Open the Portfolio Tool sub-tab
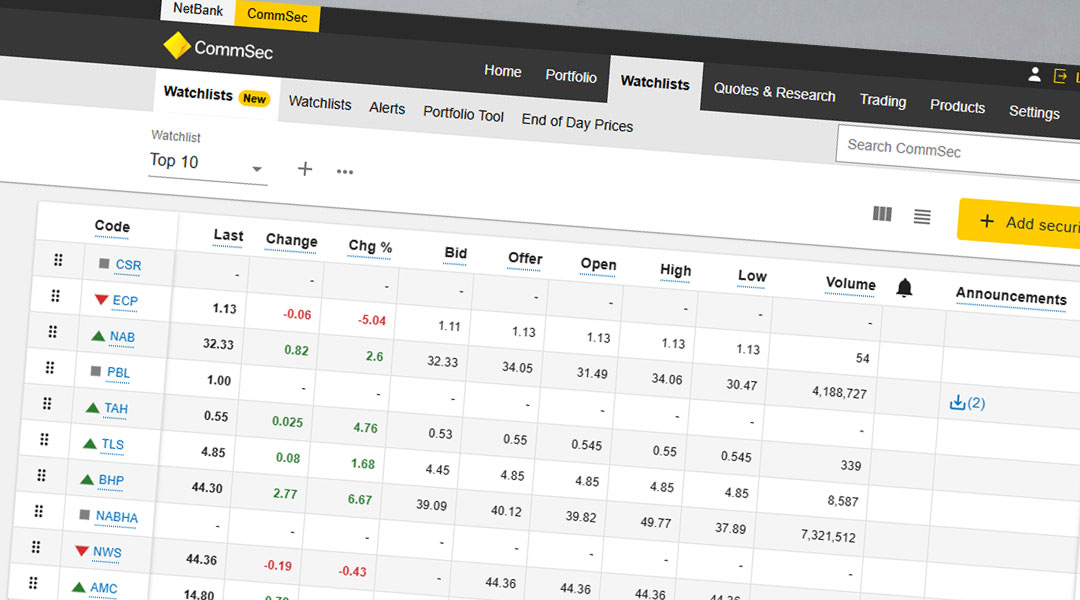 point(463,114)
